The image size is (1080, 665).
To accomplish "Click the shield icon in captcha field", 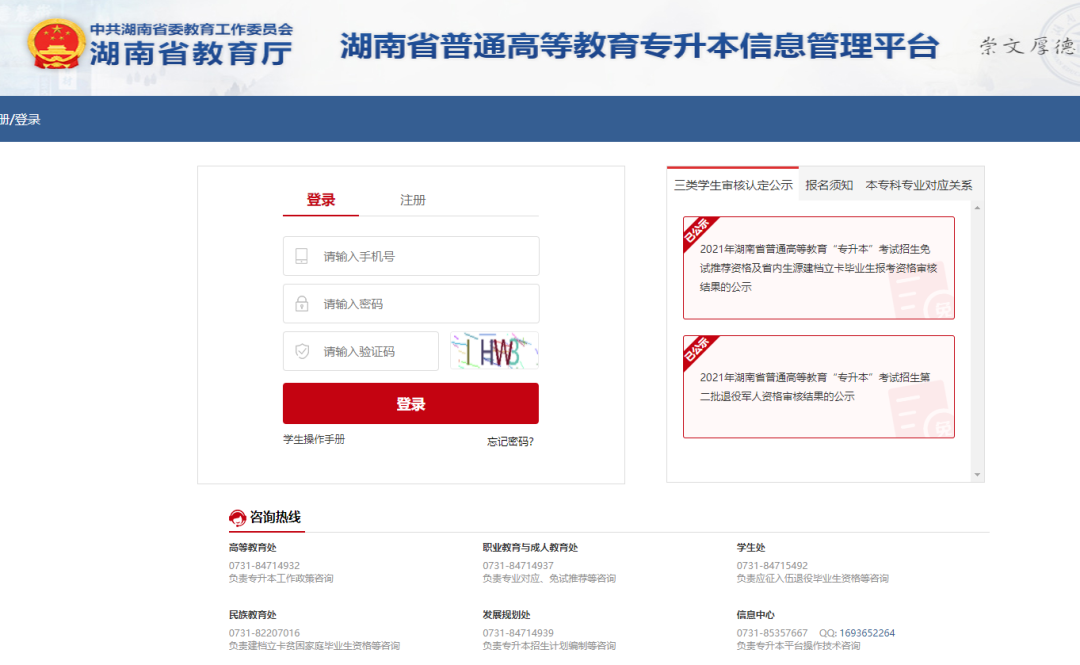I will (x=302, y=351).
